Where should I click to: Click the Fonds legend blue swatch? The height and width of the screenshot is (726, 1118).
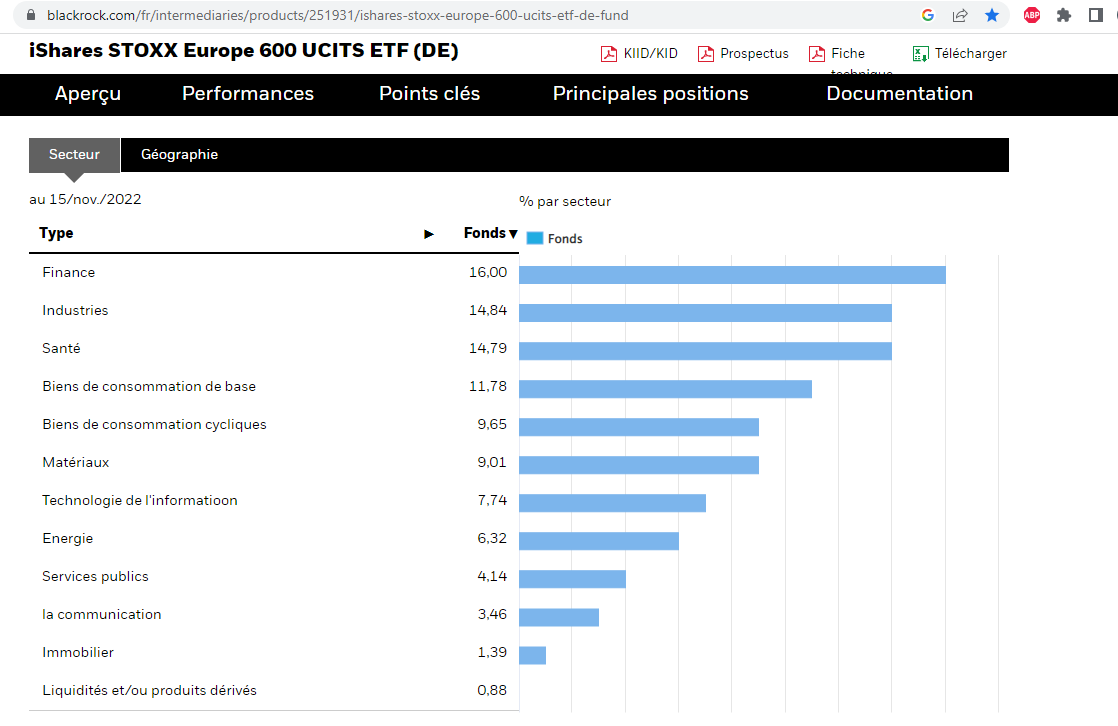pos(535,238)
